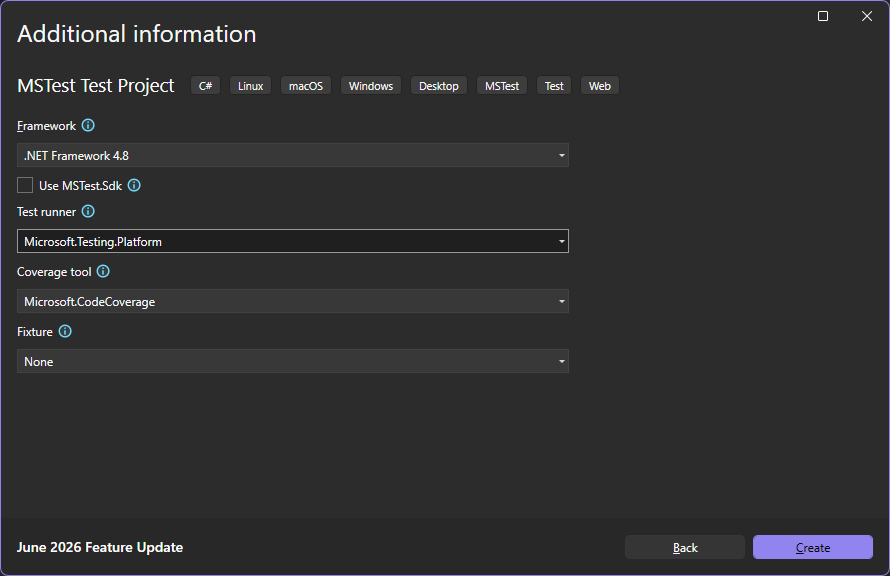
Task: Click the Additional information title
Action: (x=137, y=34)
